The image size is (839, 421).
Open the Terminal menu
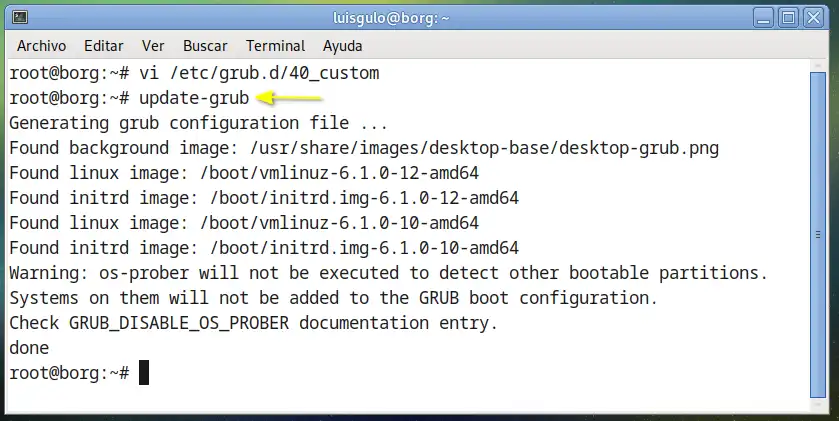(275, 46)
